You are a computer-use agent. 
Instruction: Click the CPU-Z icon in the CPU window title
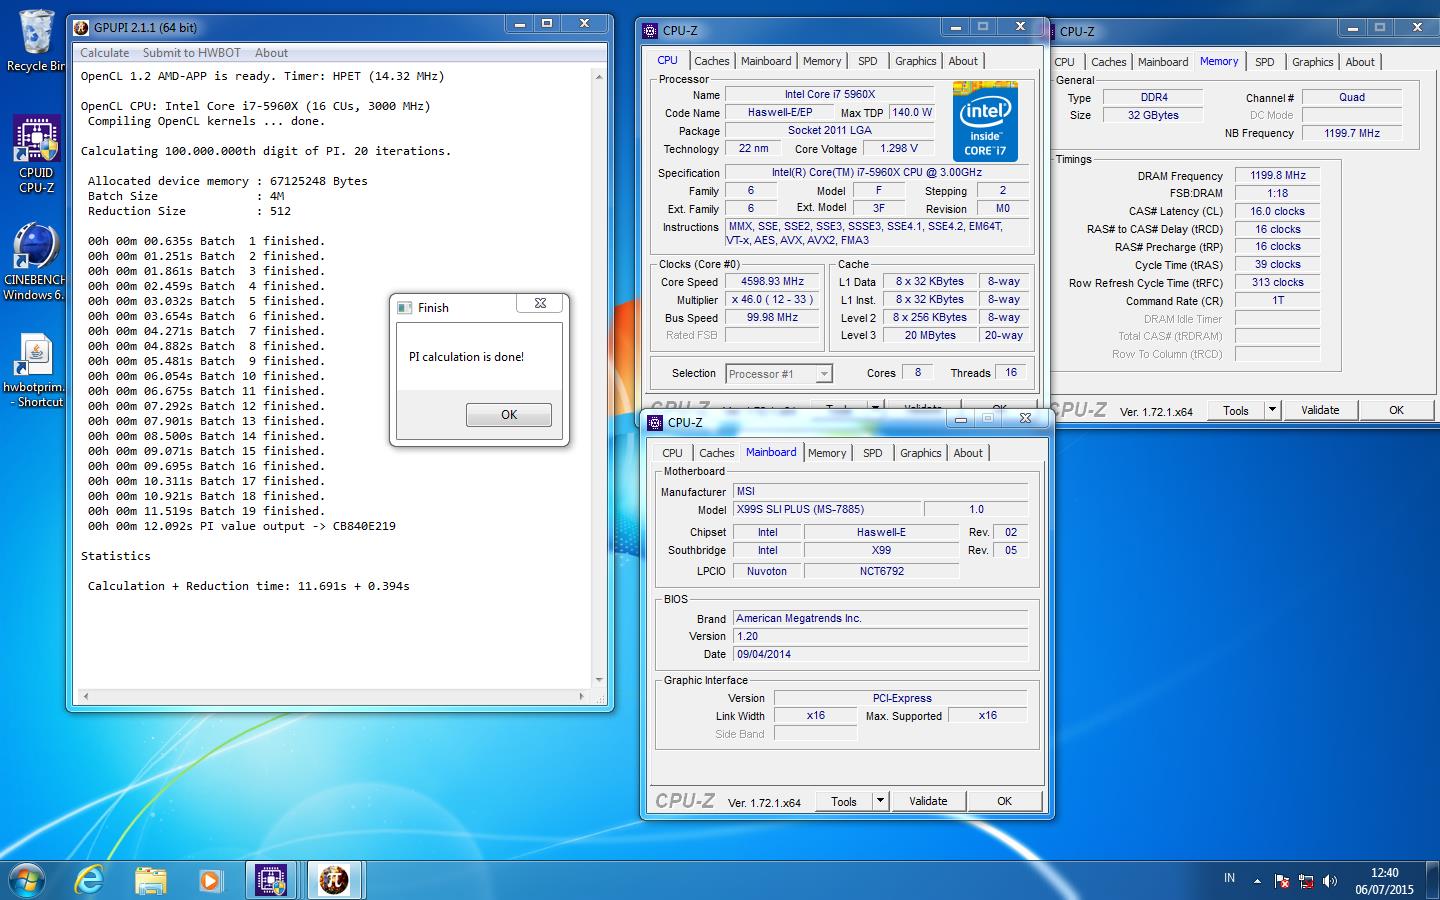652,31
